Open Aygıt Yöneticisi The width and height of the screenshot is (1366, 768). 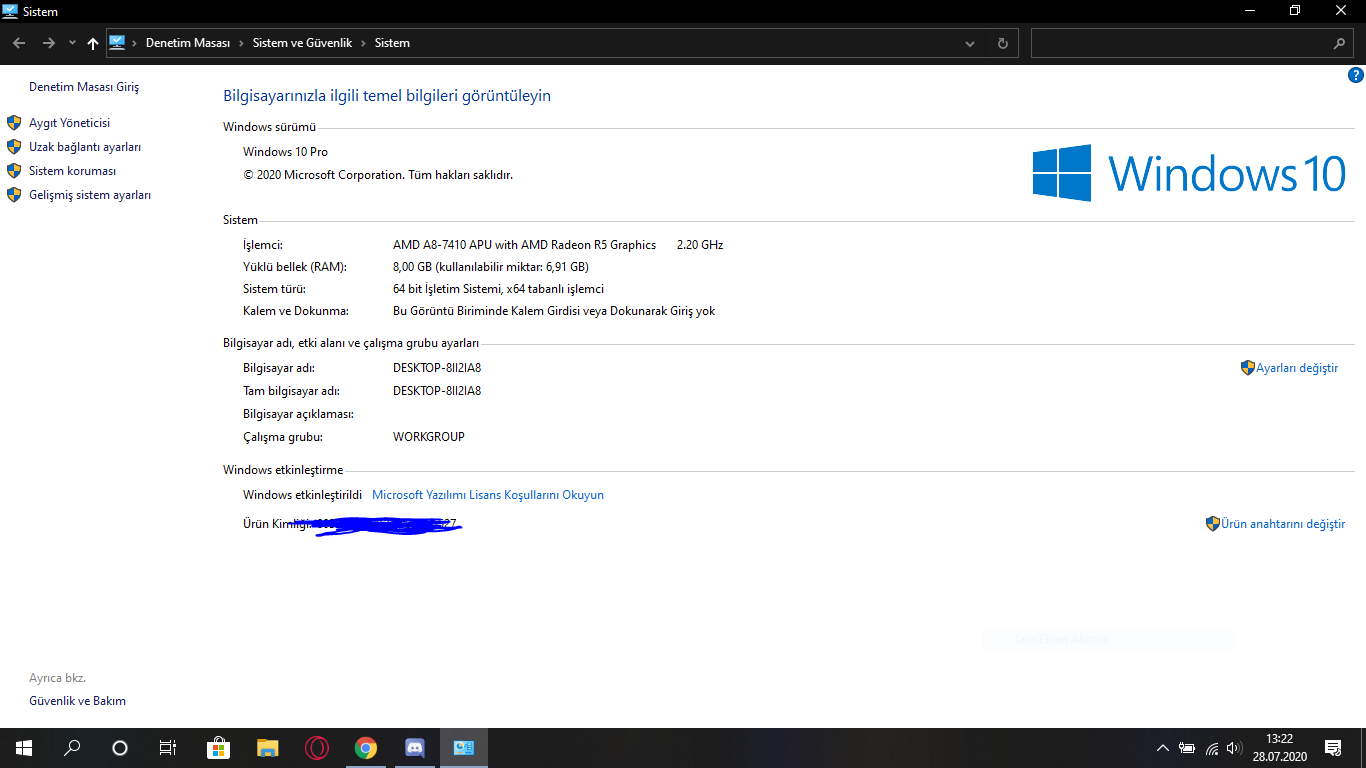coord(69,123)
